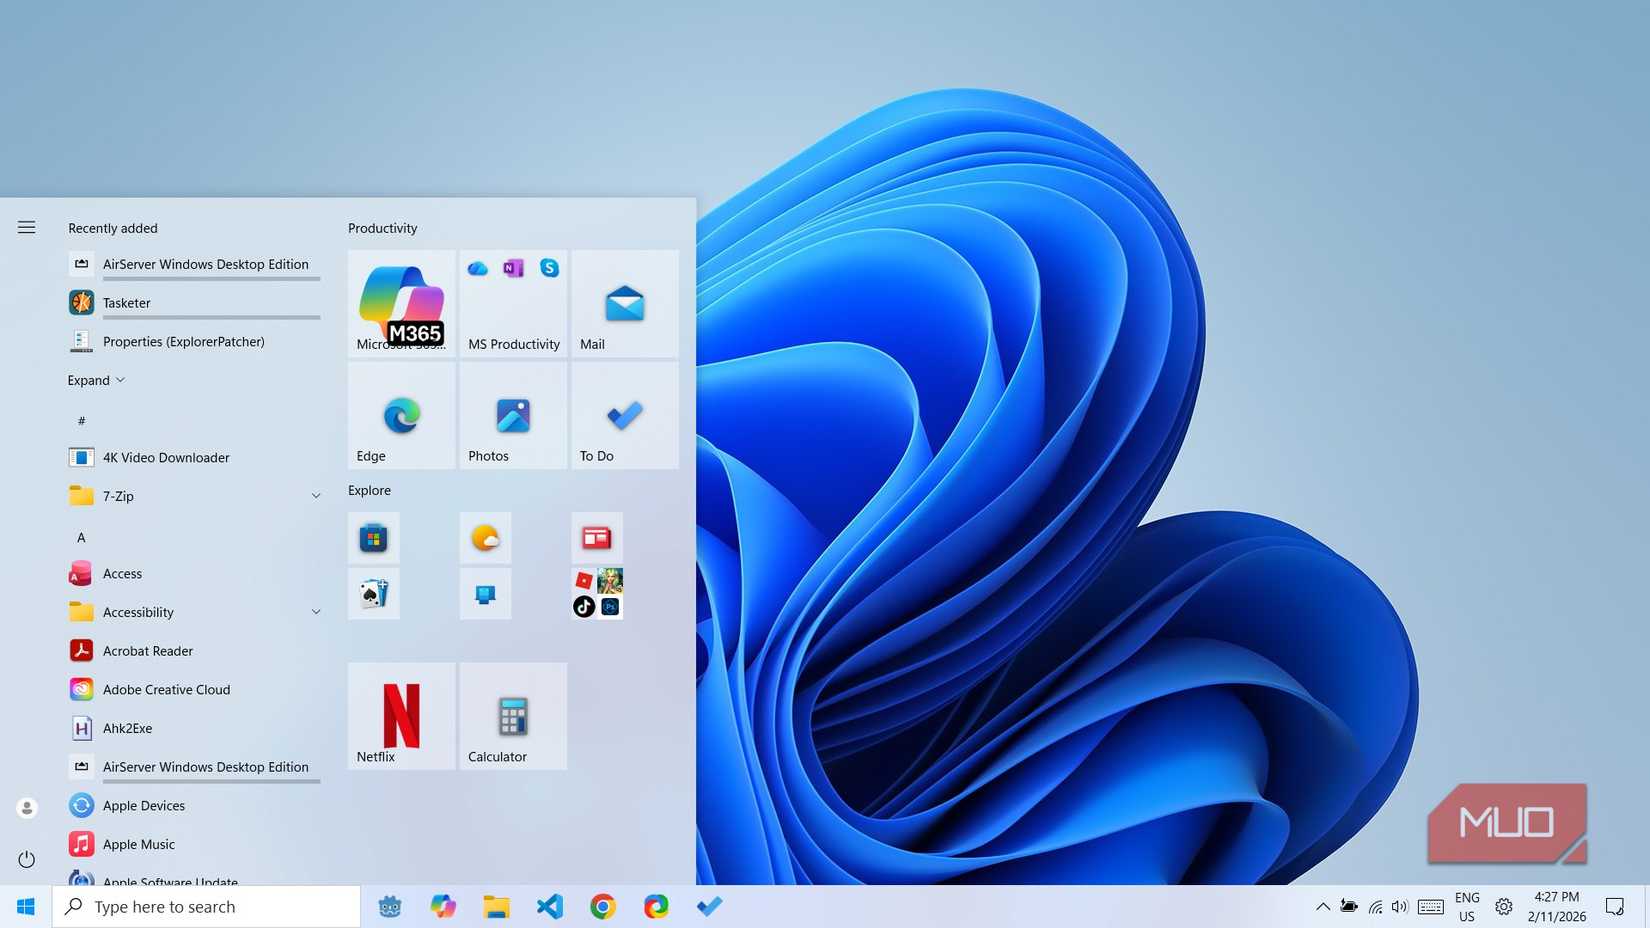Open Adobe Creative Cloud from the app list
1650x928 pixels.
pyautogui.click(x=166, y=689)
